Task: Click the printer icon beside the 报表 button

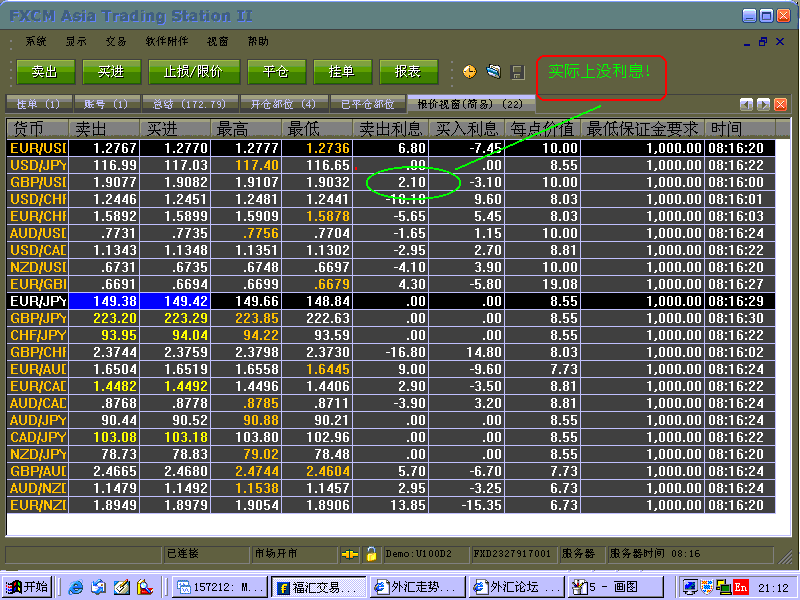Action: pyautogui.click(x=493, y=72)
